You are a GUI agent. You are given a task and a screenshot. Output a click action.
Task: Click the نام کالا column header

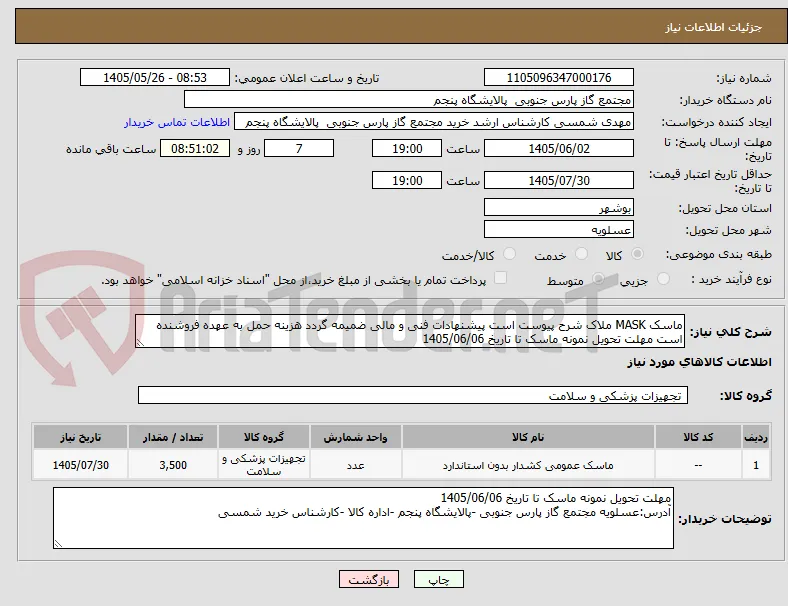coord(528,437)
